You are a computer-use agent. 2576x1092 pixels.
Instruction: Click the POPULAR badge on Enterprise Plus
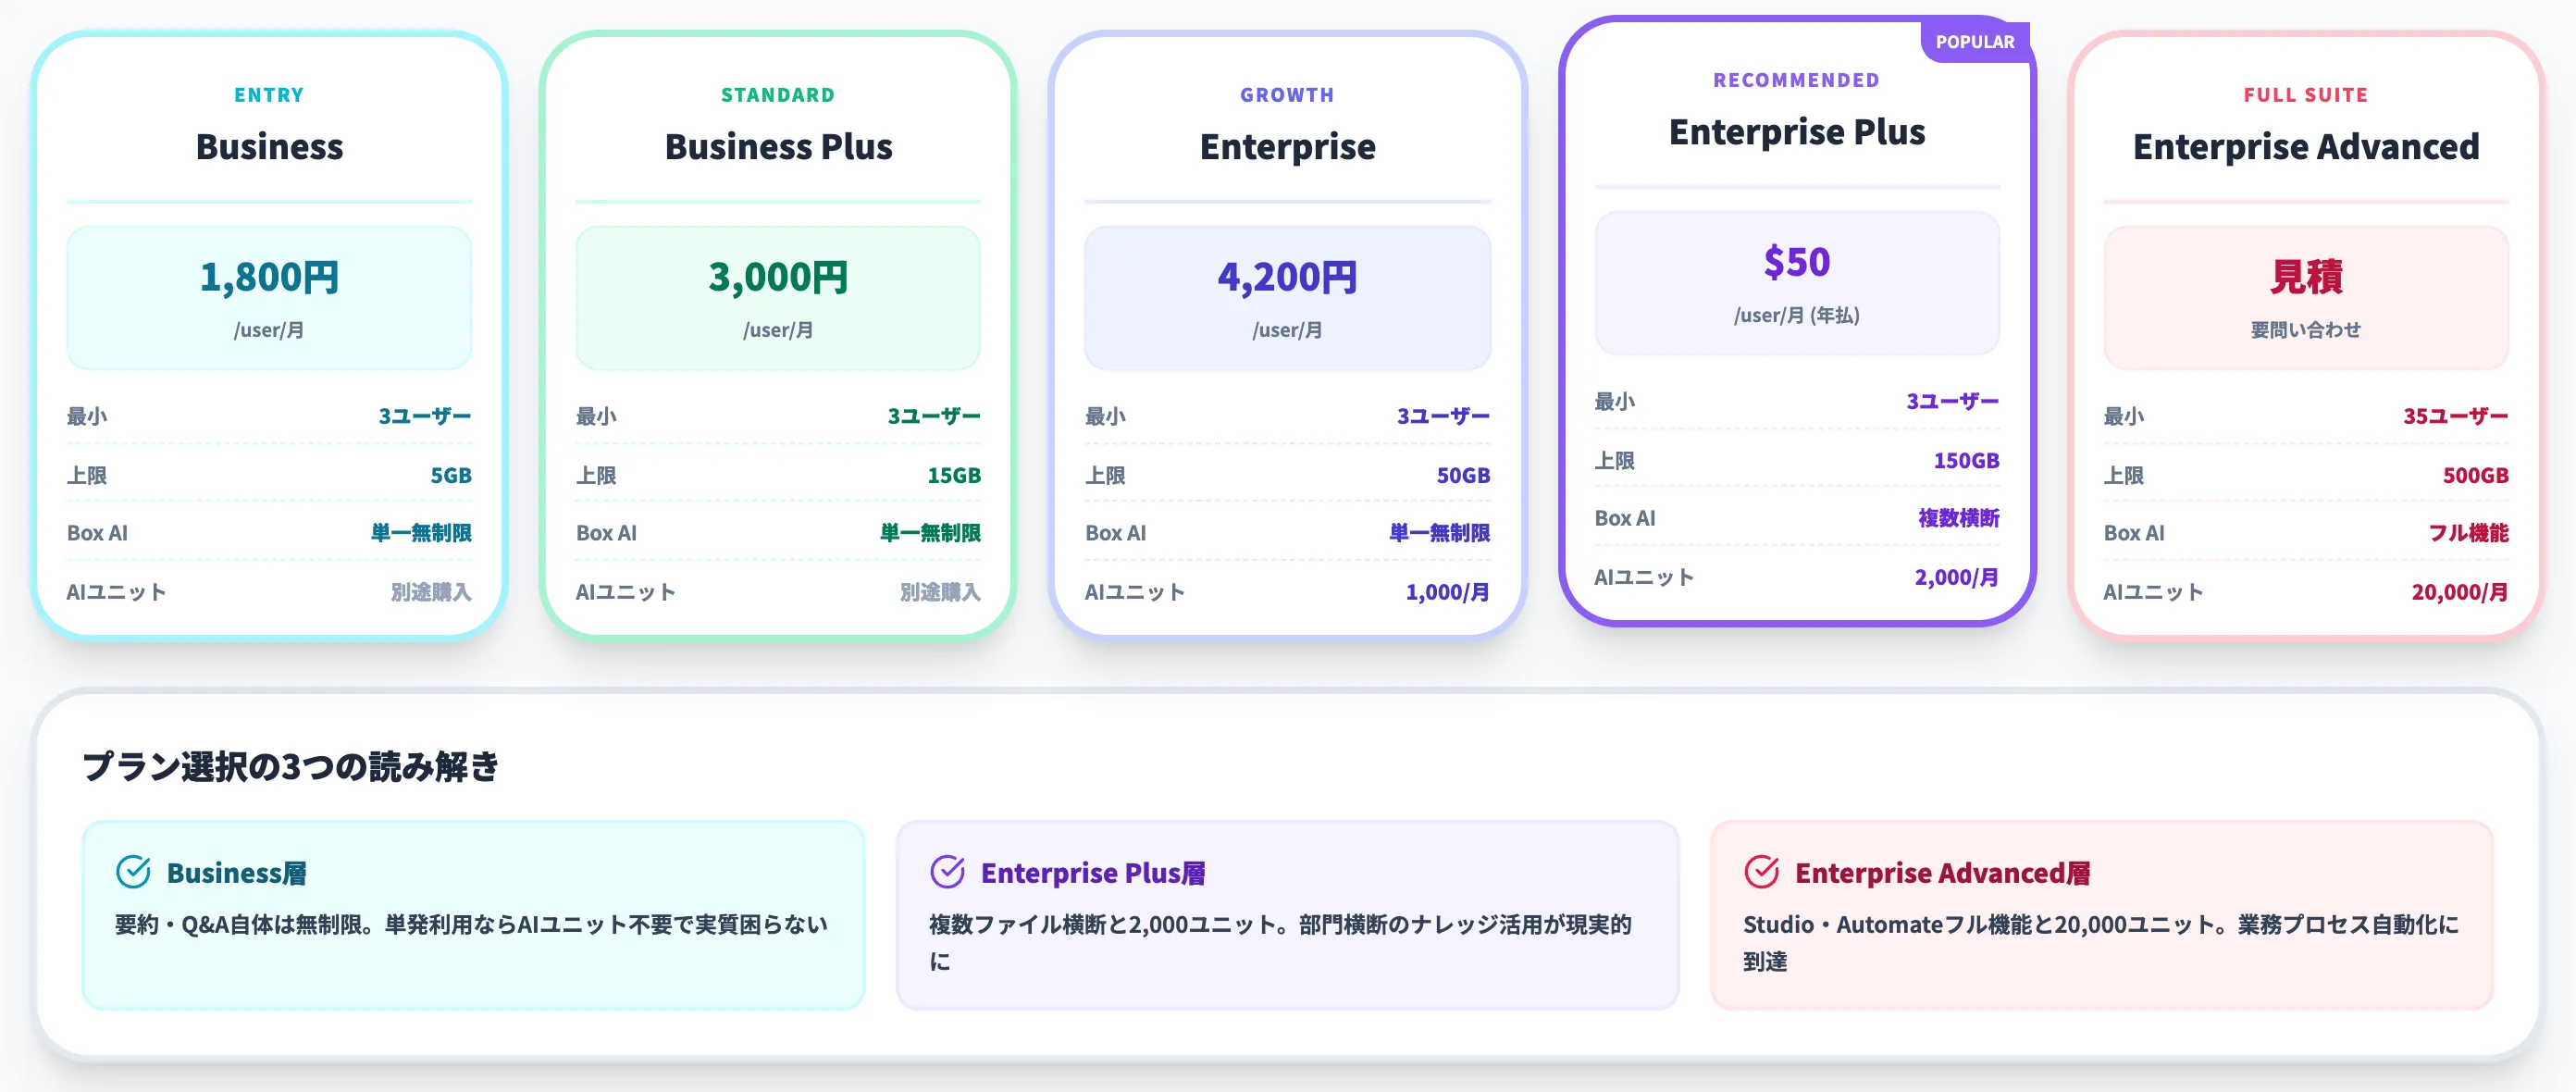click(x=1975, y=42)
